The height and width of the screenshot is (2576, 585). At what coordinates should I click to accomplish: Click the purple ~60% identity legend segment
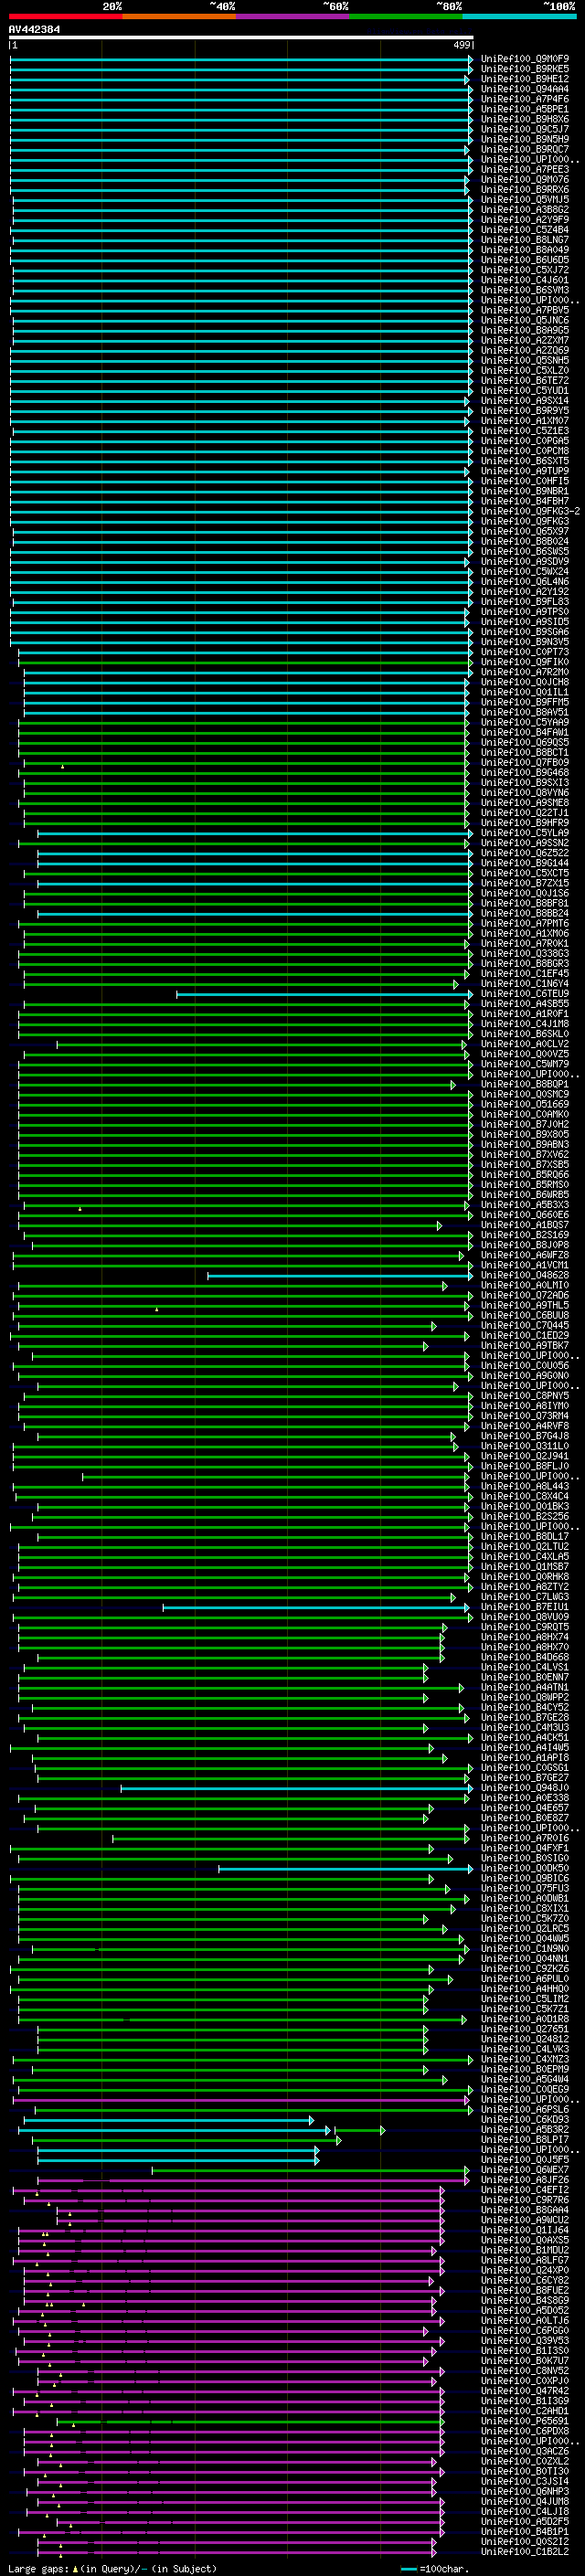[x=293, y=17]
